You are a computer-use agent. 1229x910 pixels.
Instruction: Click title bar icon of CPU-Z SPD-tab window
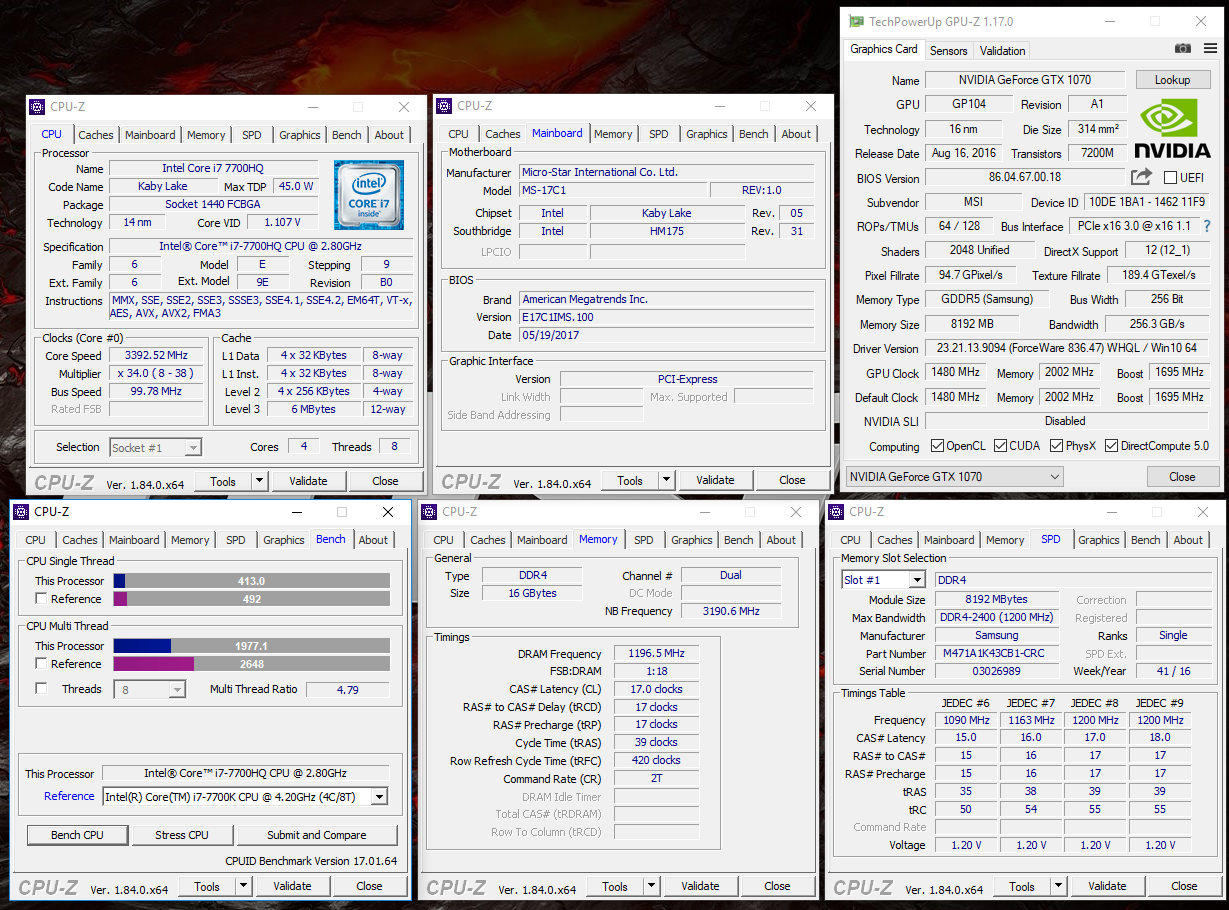836,512
